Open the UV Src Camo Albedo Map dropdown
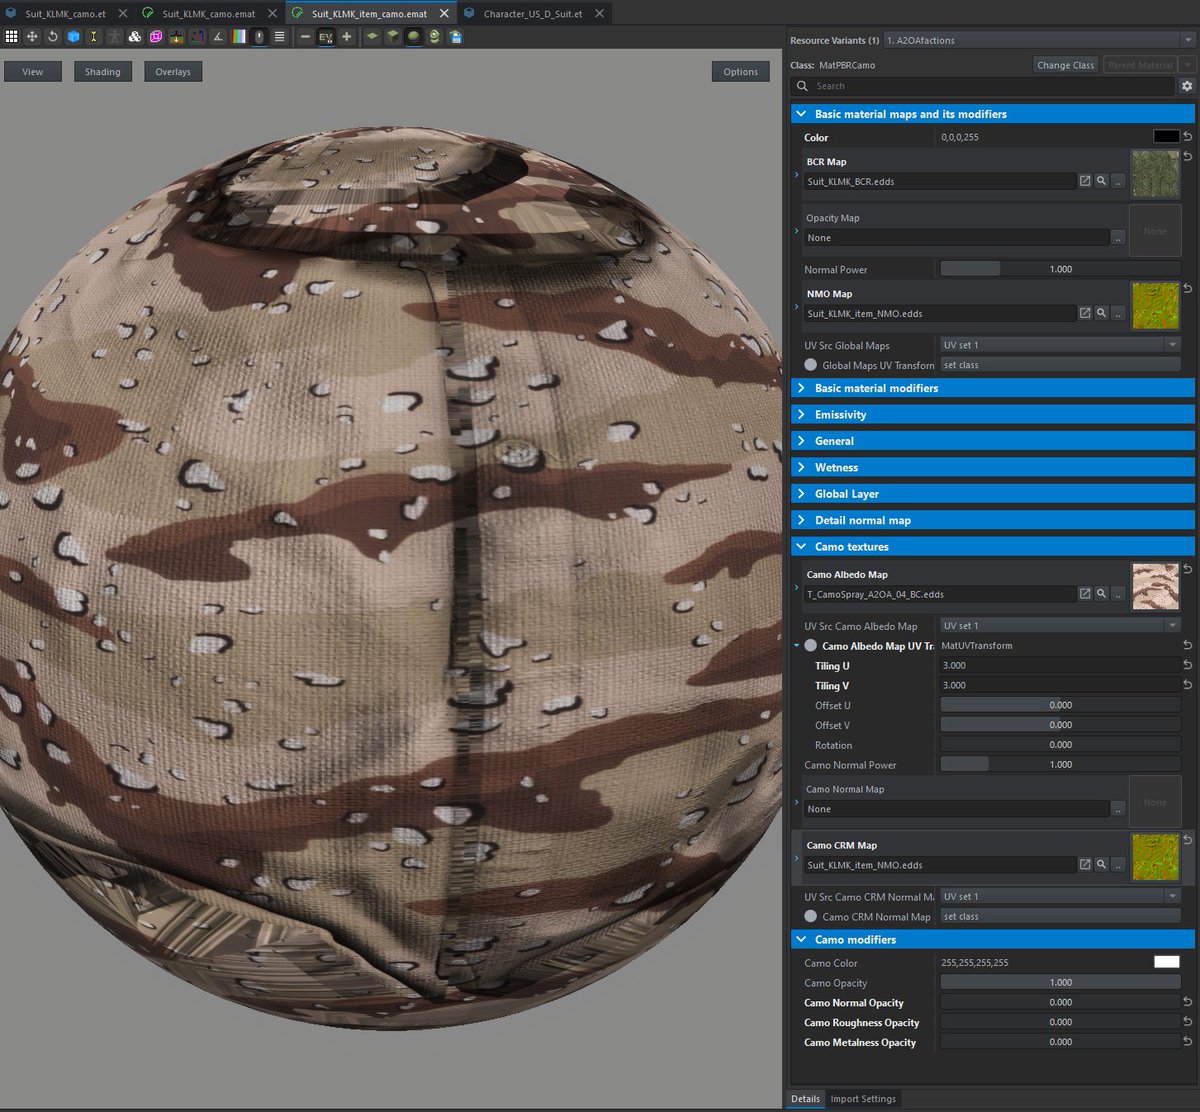Image resolution: width=1200 pixels, height=1112 pixels. (1060, 626)
